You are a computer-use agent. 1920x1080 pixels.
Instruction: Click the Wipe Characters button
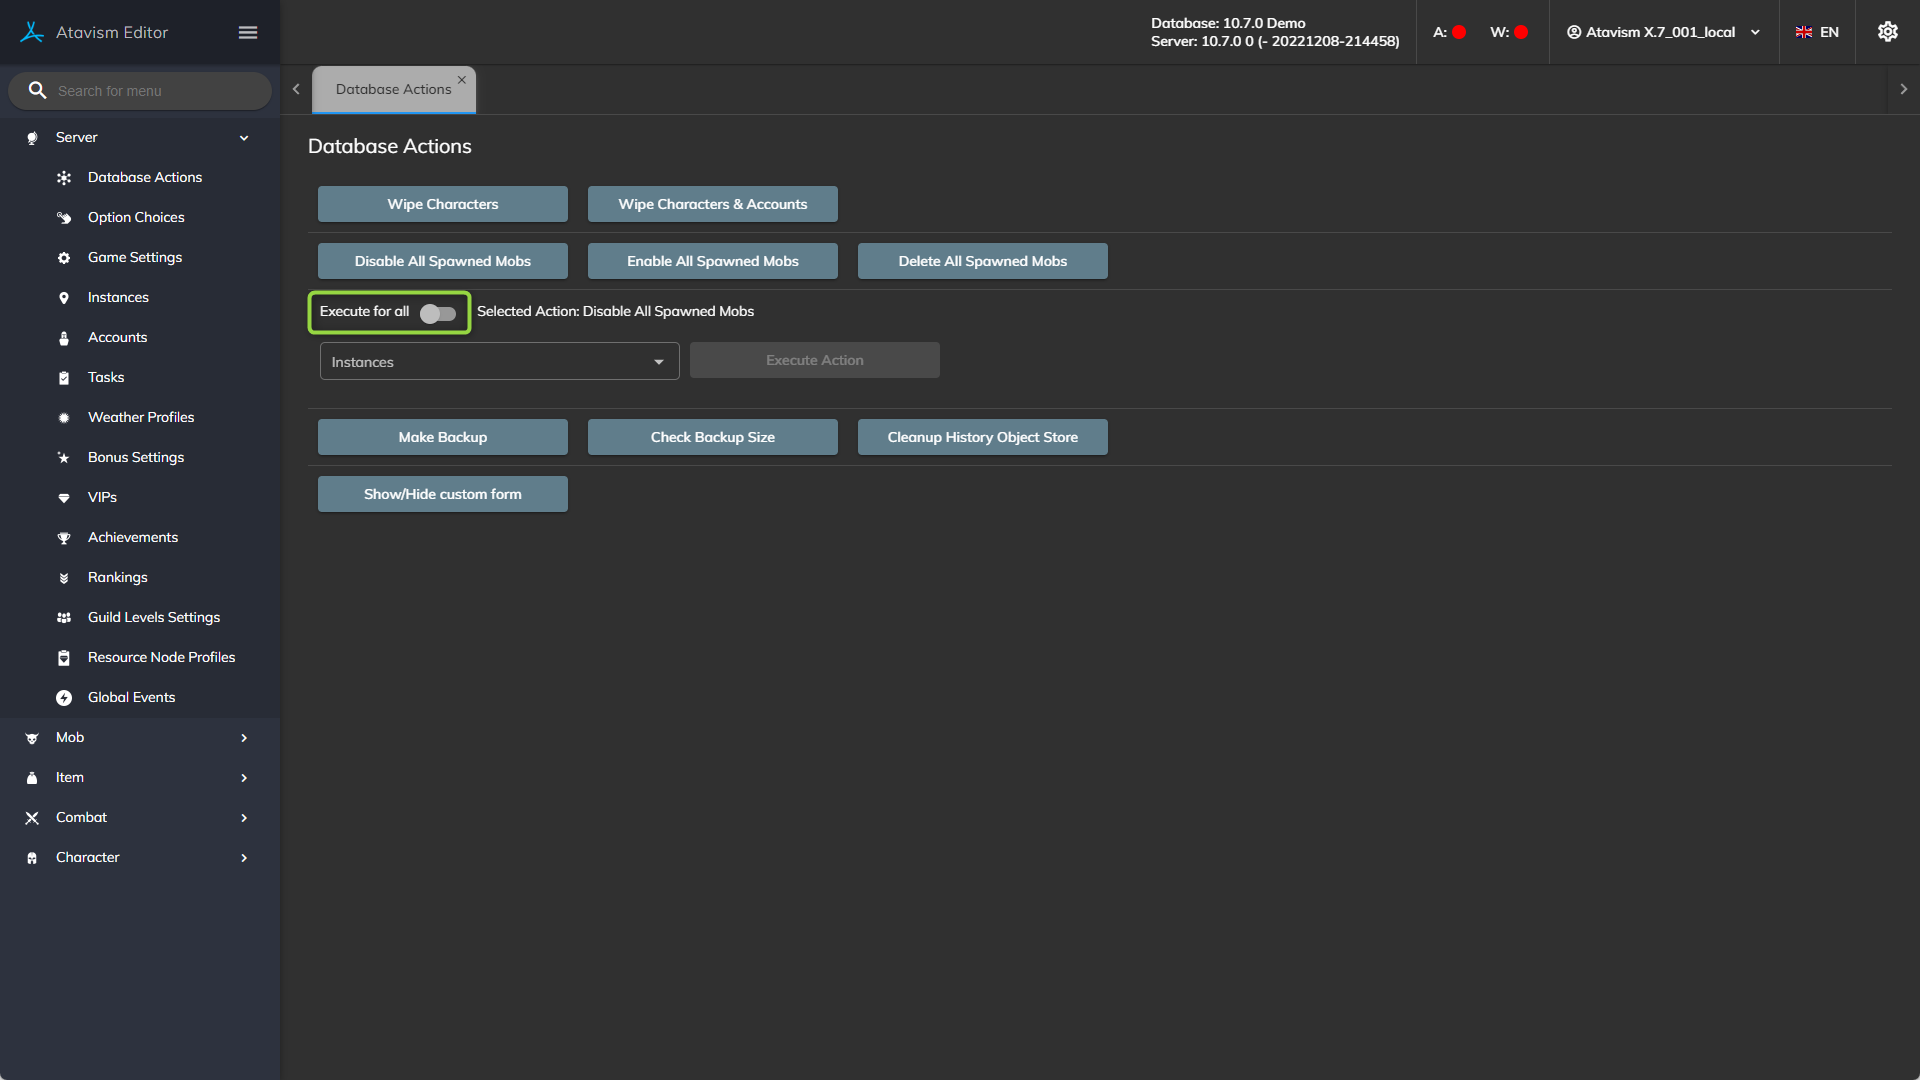tap(442, 204)
